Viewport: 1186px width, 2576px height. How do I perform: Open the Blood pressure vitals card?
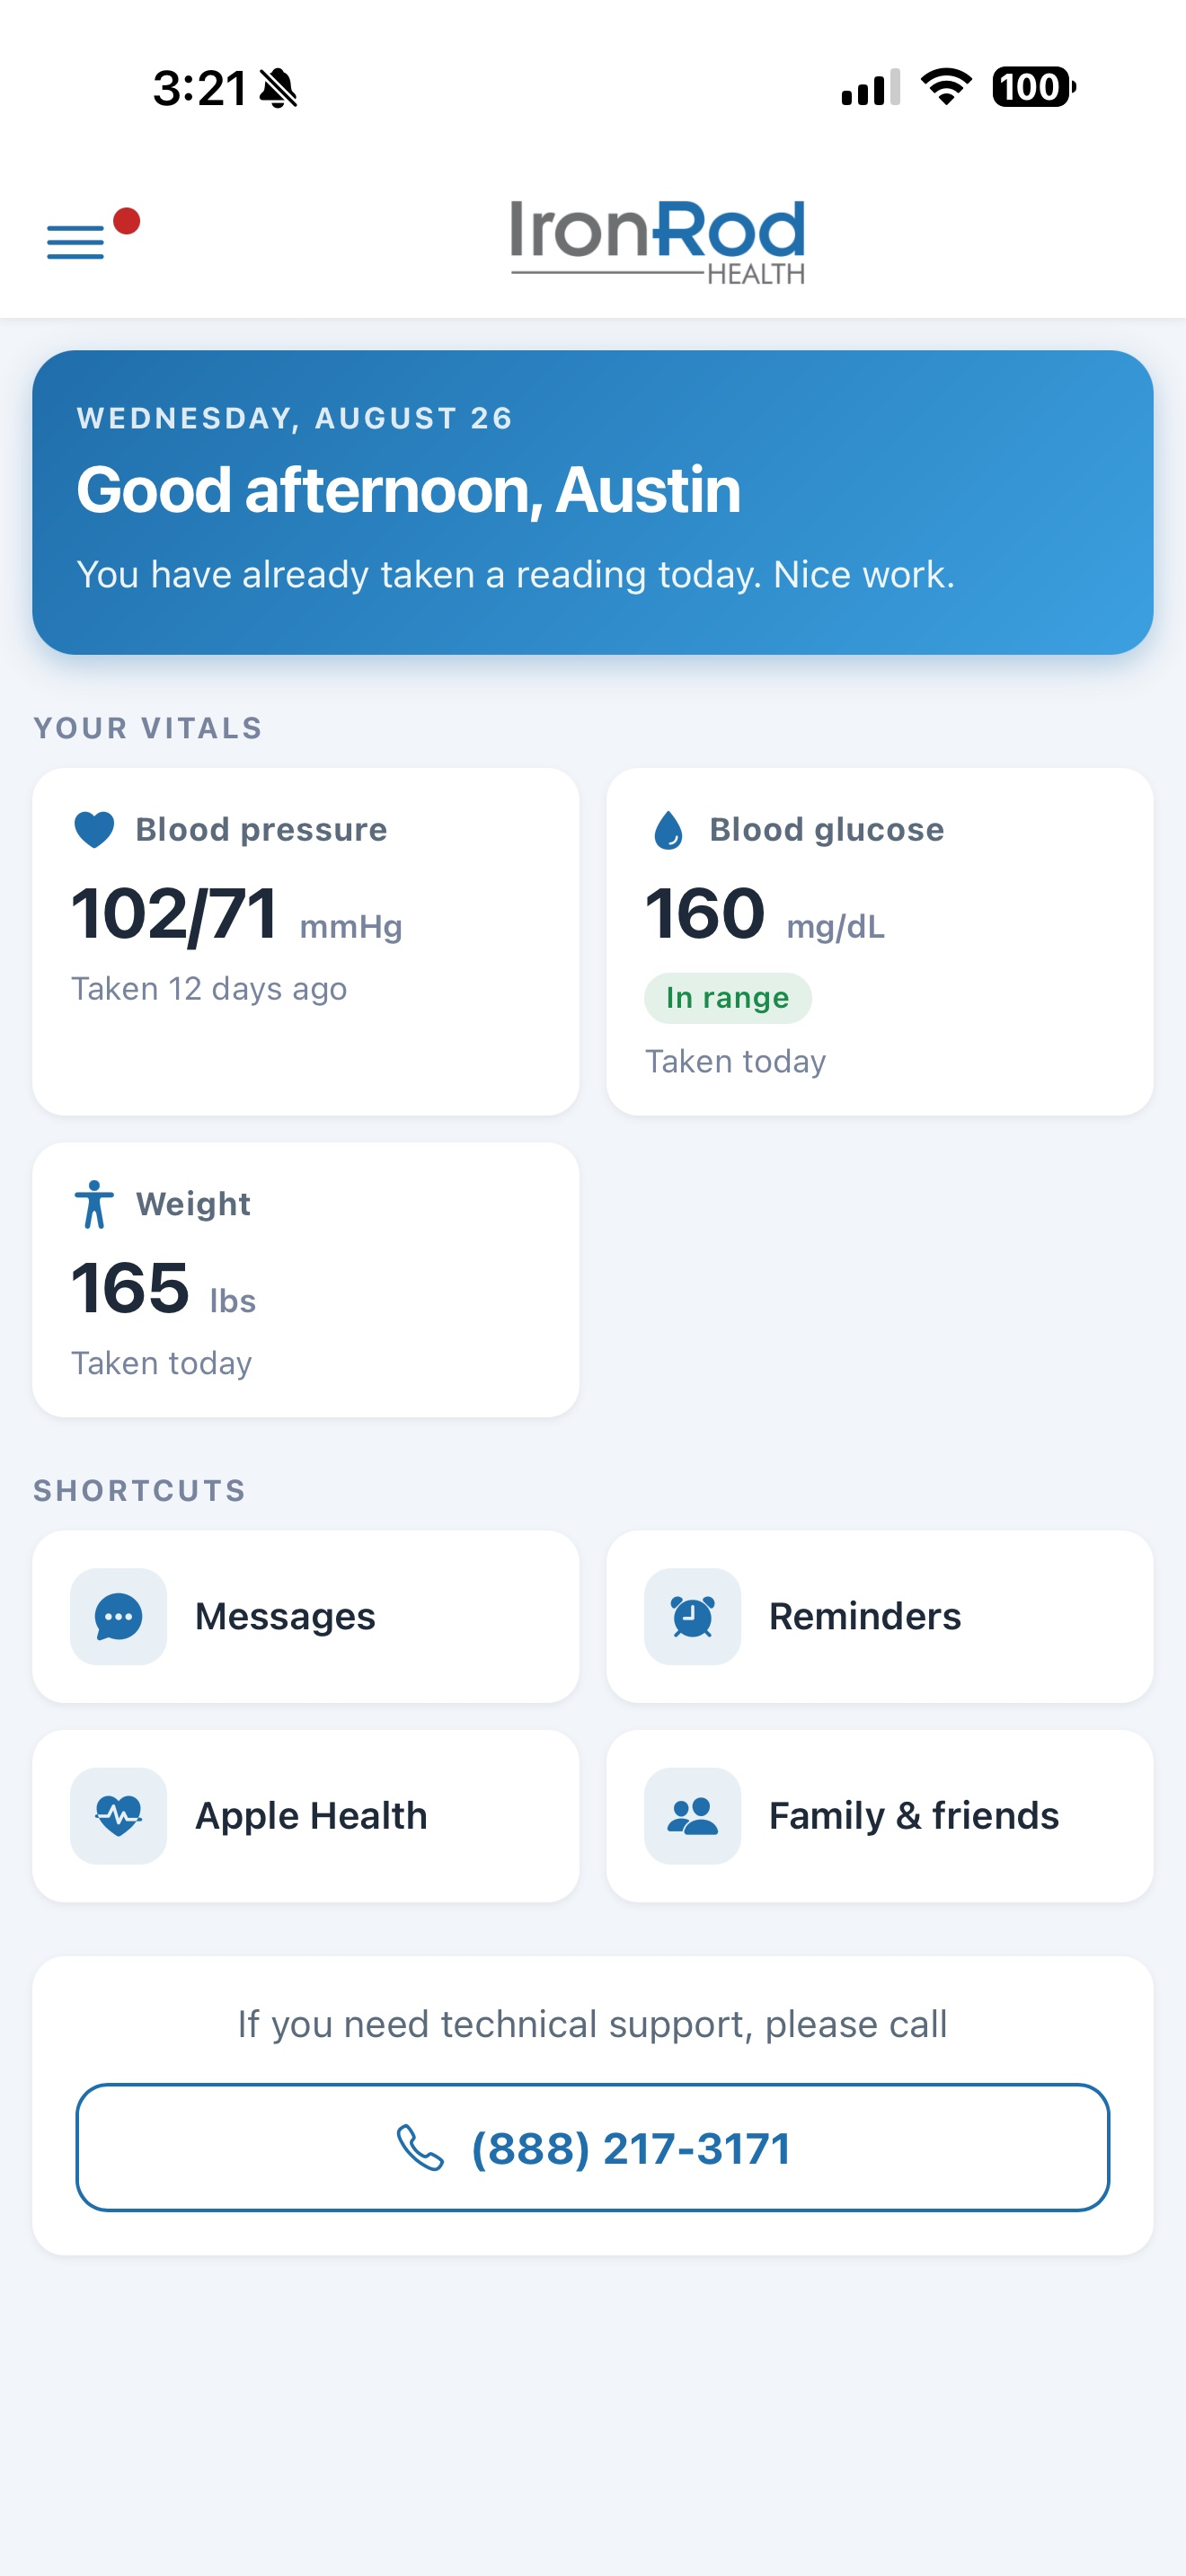click(306, 942)
